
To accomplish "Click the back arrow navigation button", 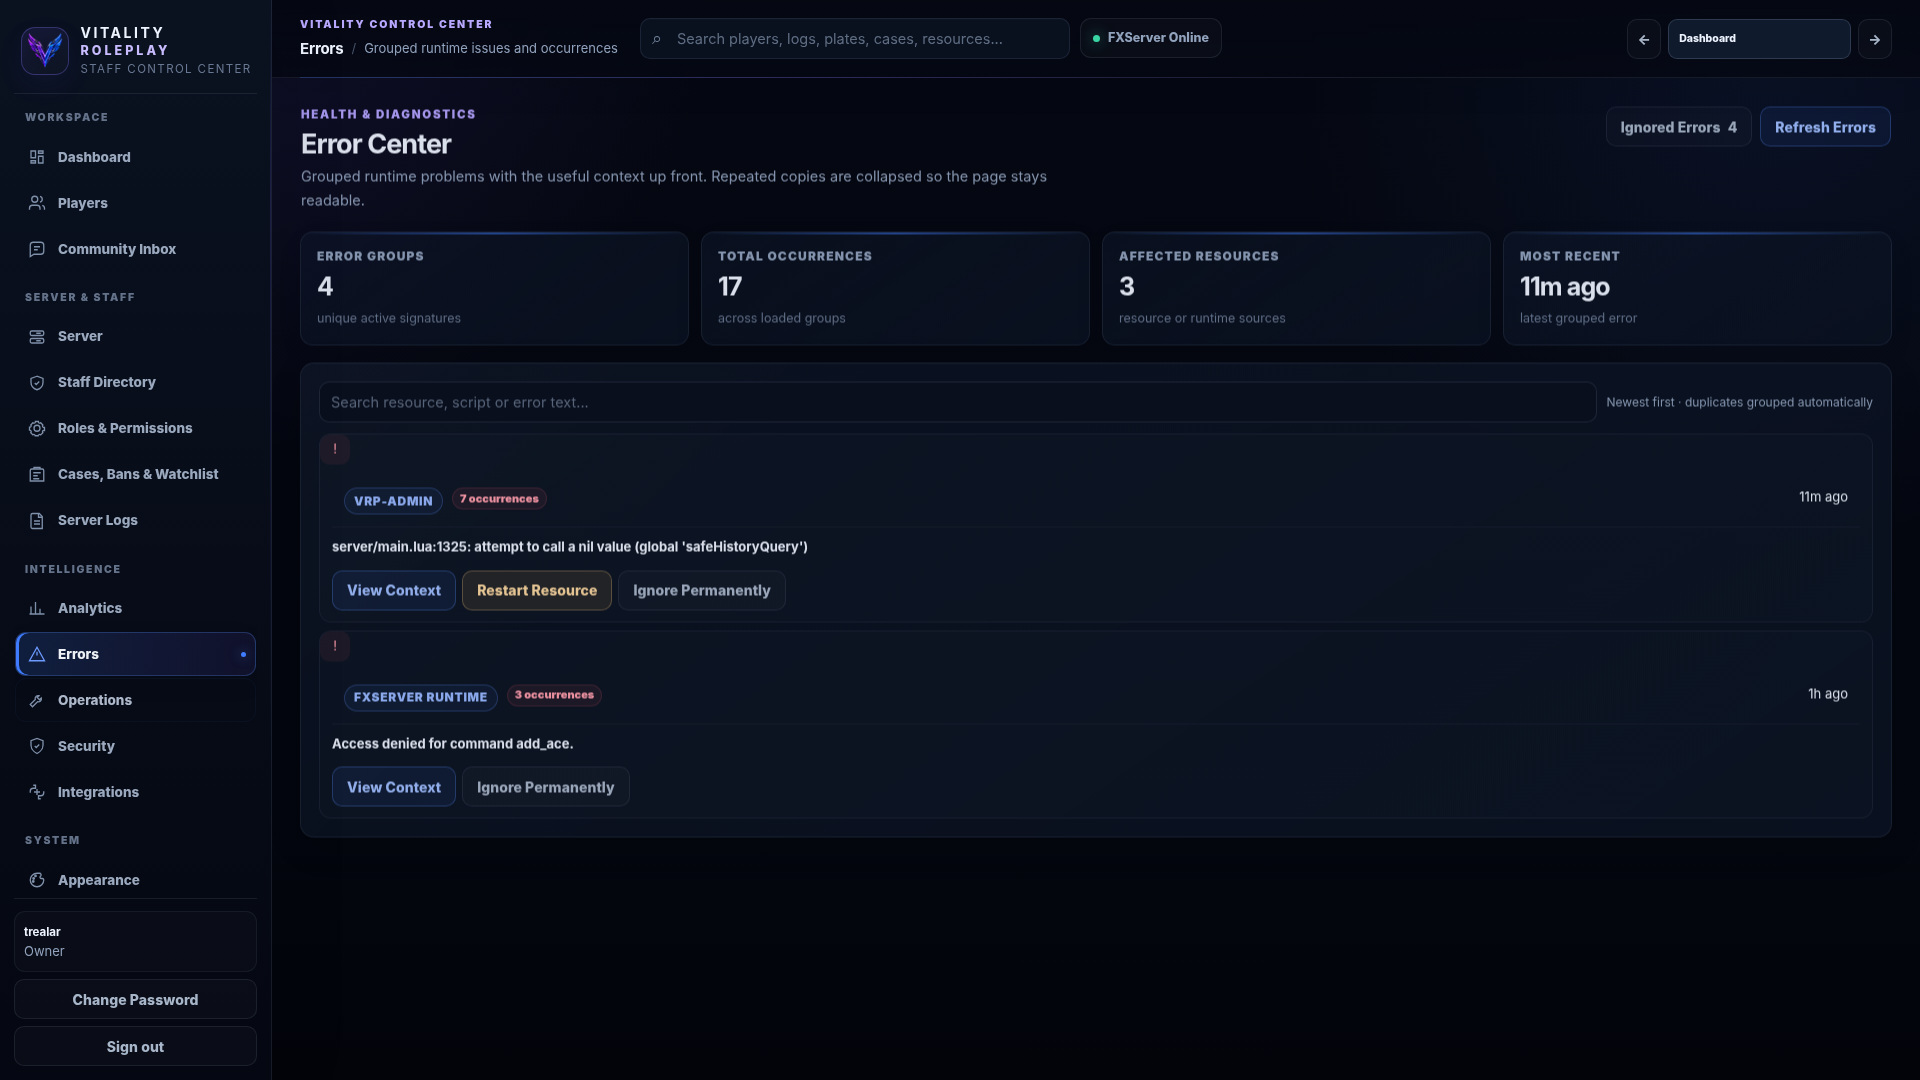I will pos(1643,39).
